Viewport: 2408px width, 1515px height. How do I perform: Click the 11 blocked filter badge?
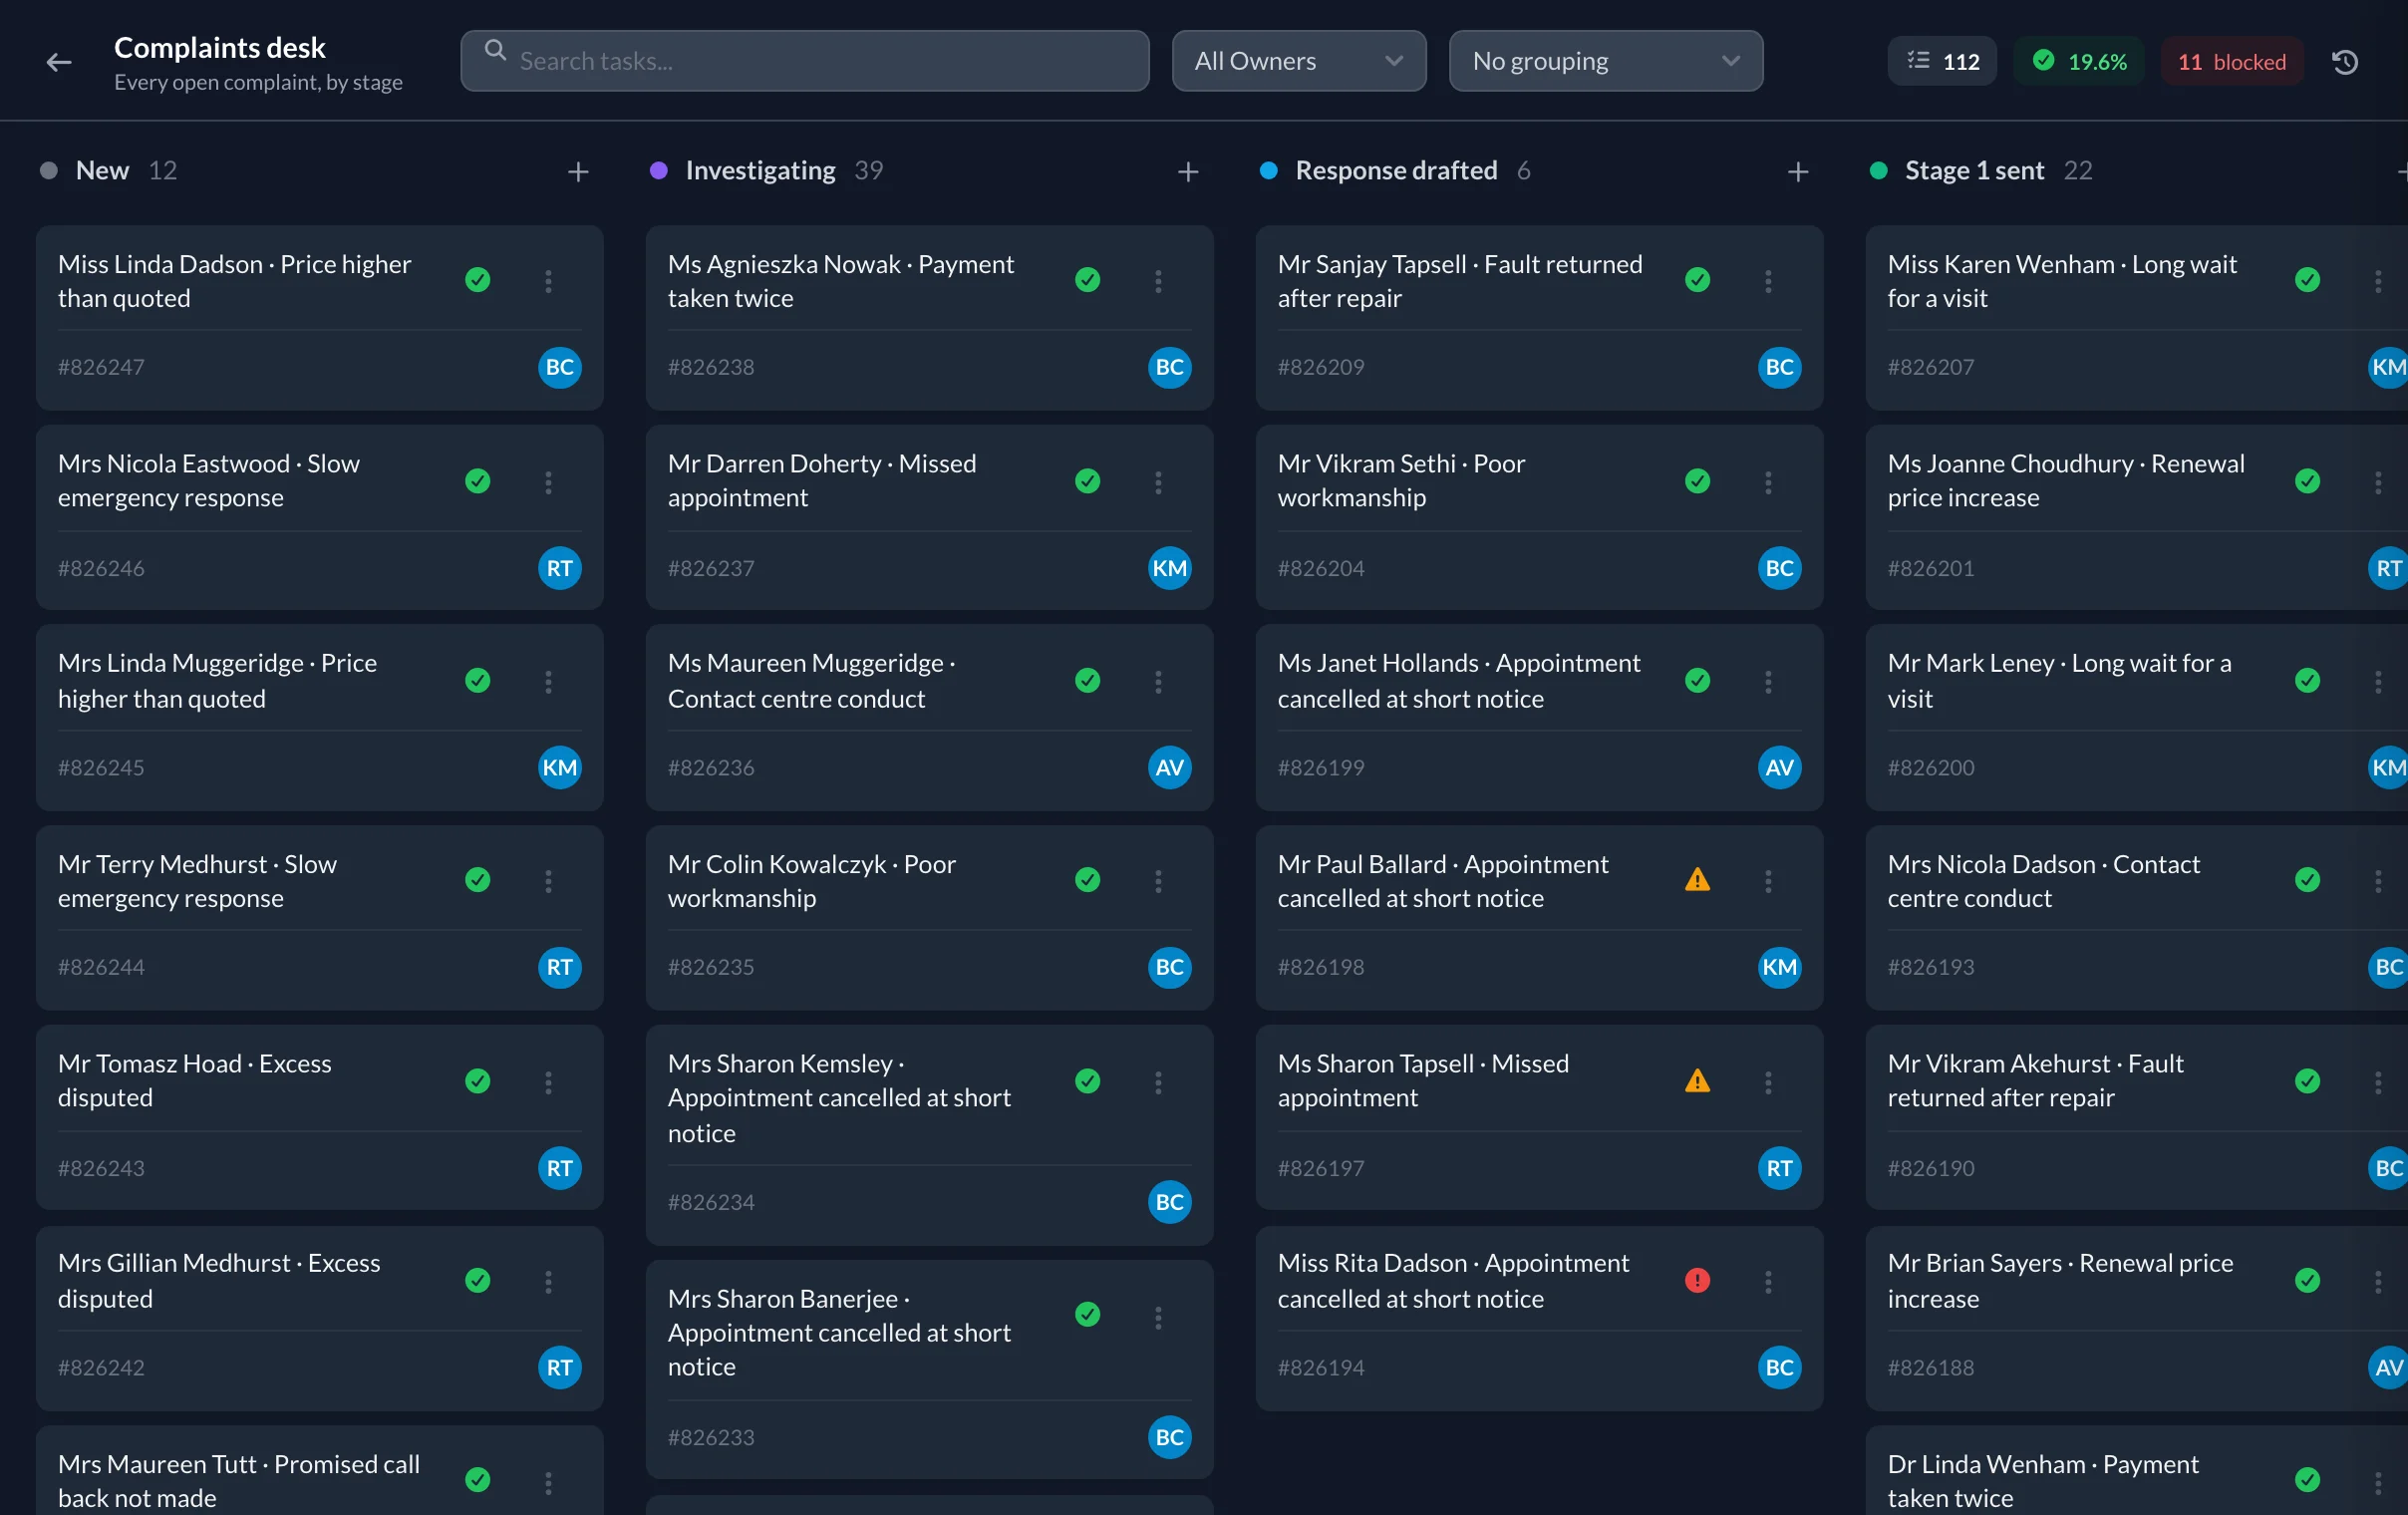[x=2231, y=62]
